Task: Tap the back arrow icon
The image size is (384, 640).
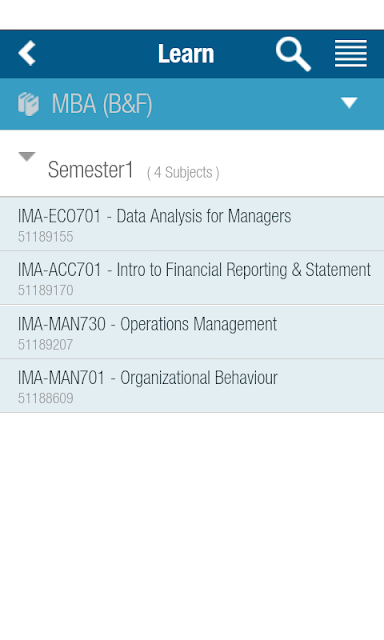Action: pos(27,53)
